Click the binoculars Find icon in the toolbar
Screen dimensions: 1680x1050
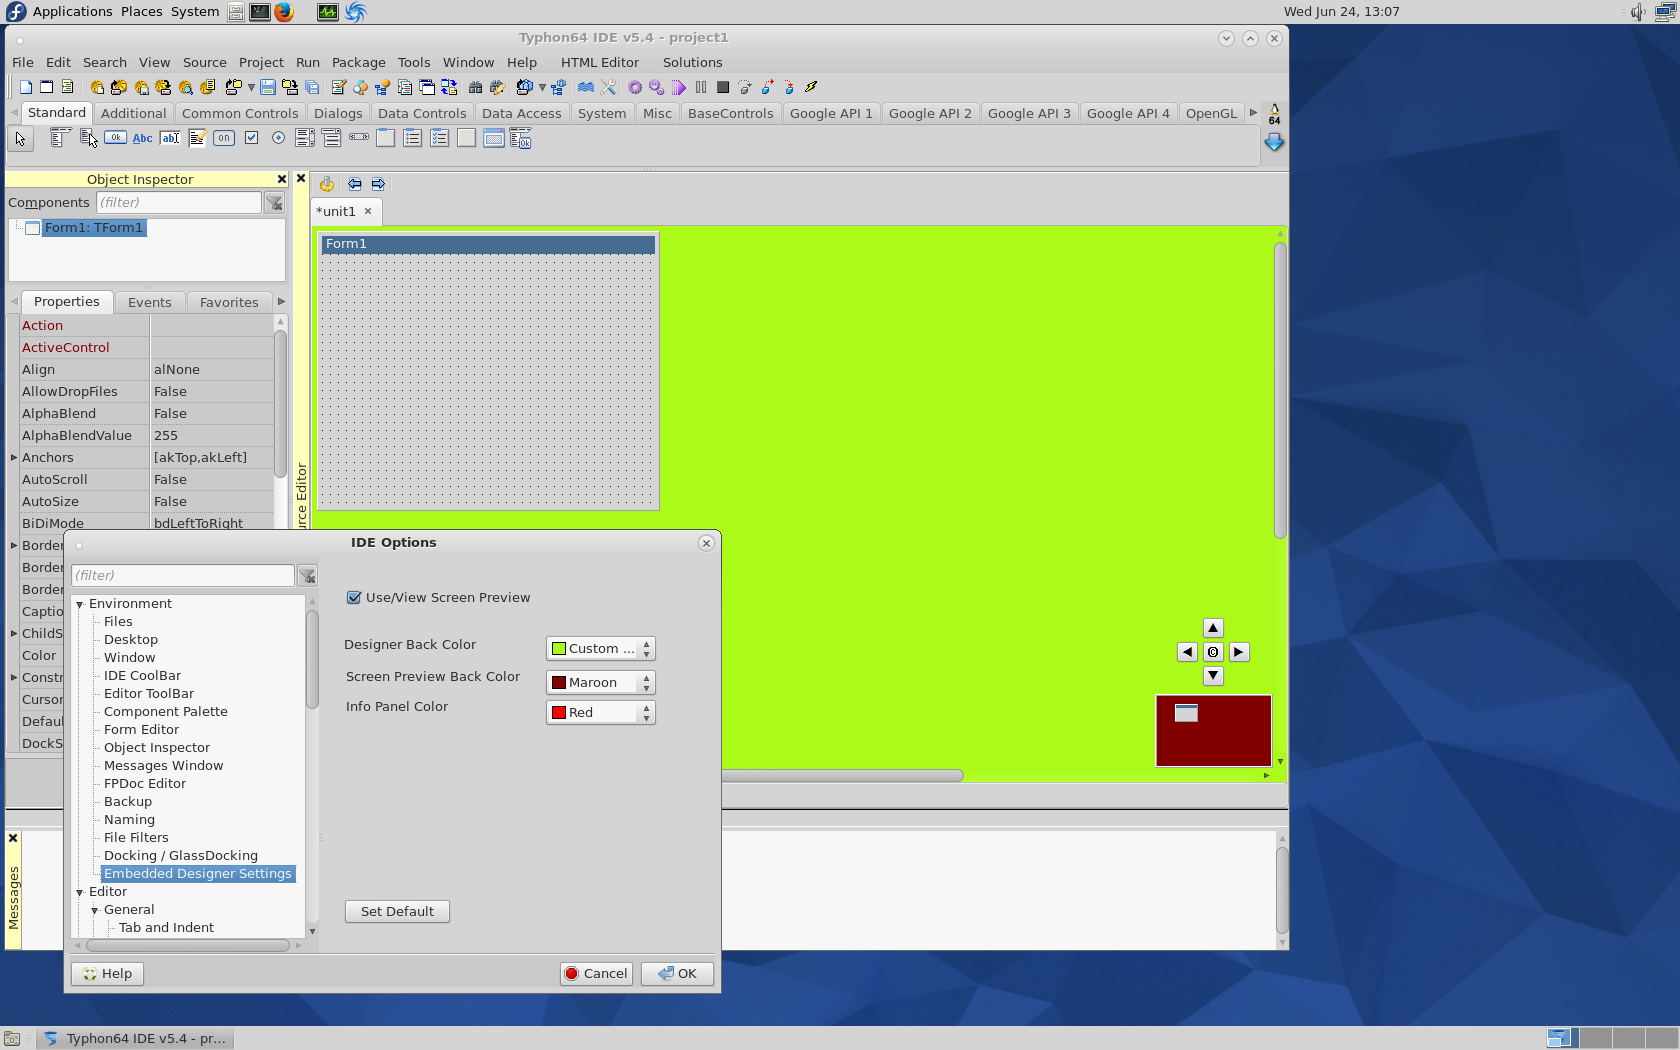point(476,87)
